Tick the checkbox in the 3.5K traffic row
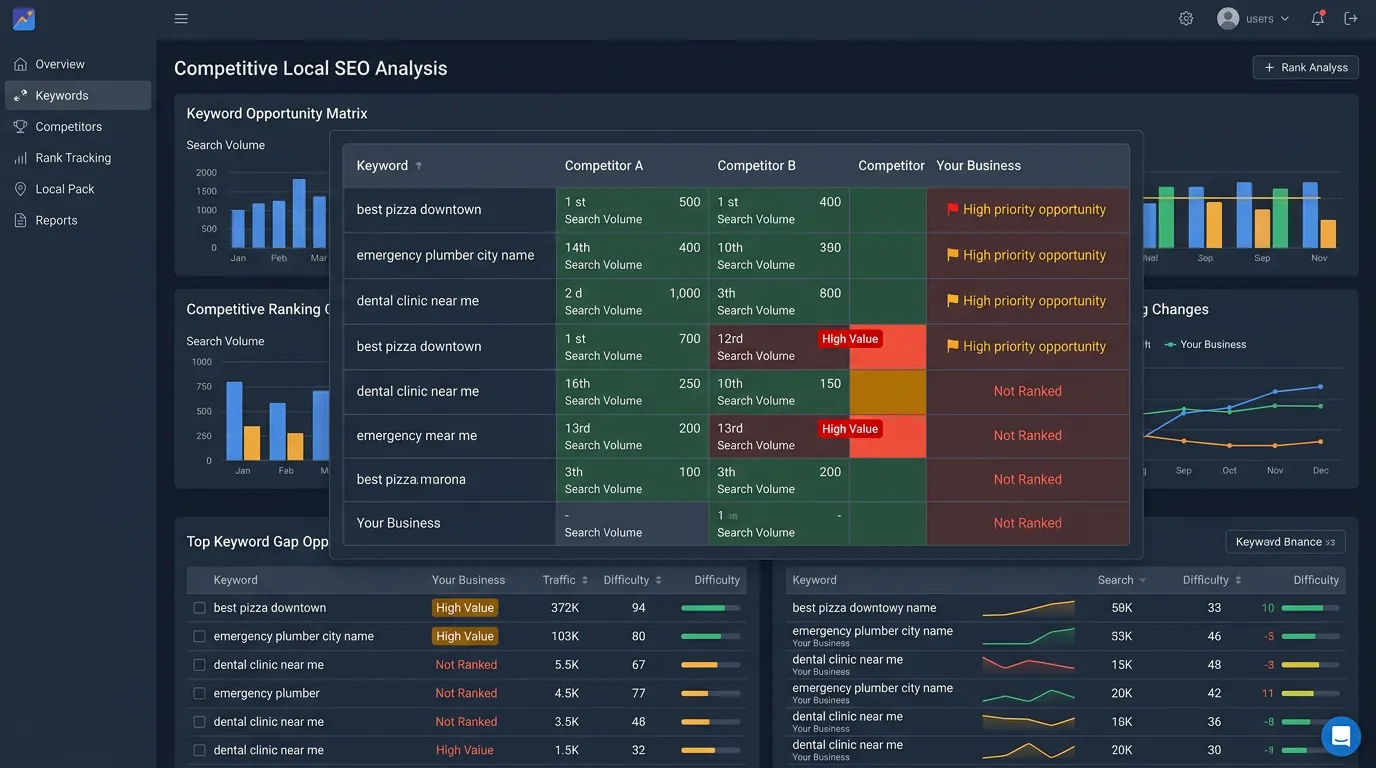Viewport: 1376px width, 768px height. click(199, 722)
